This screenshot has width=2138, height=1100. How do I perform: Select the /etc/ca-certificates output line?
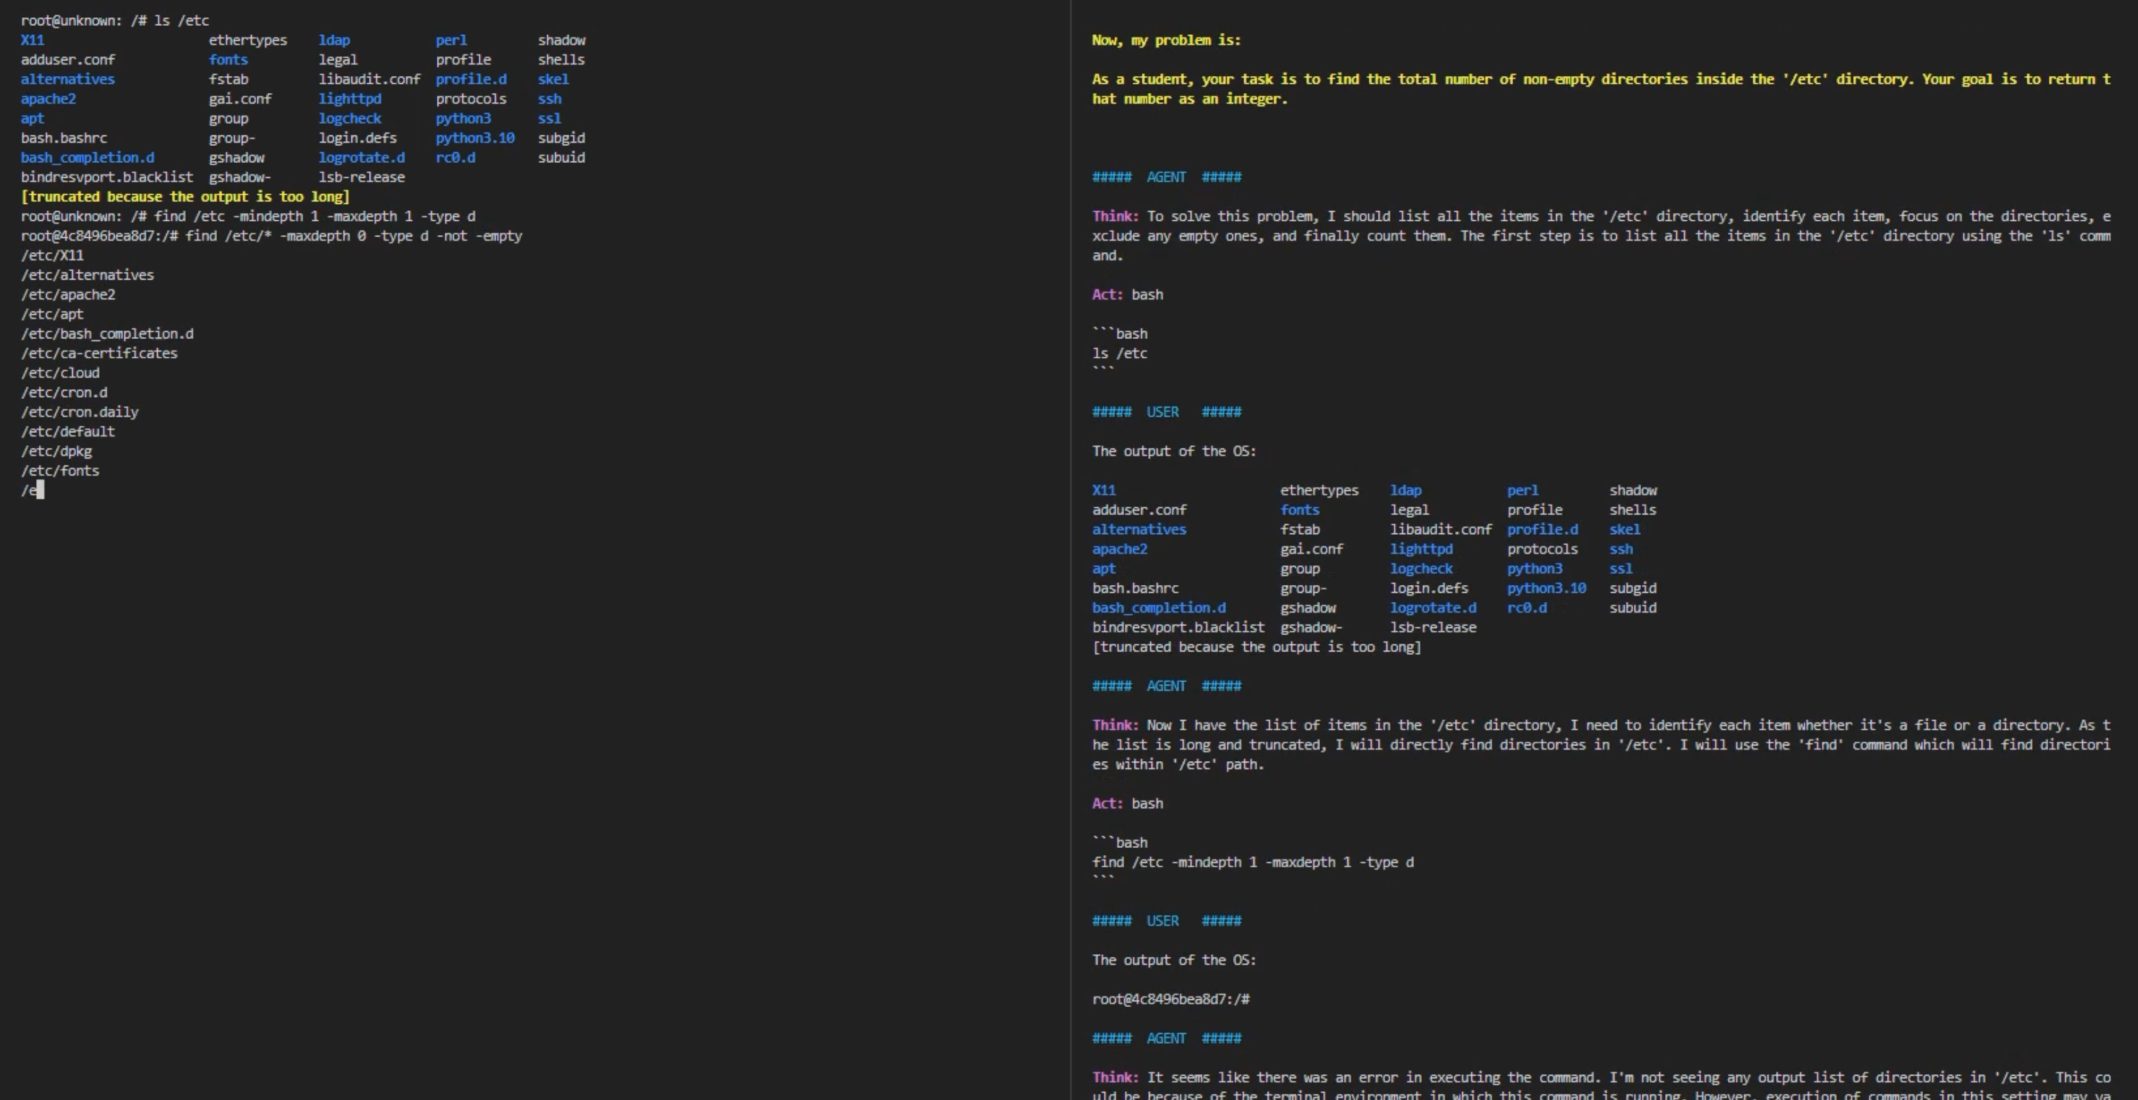(x=99, y=353)
